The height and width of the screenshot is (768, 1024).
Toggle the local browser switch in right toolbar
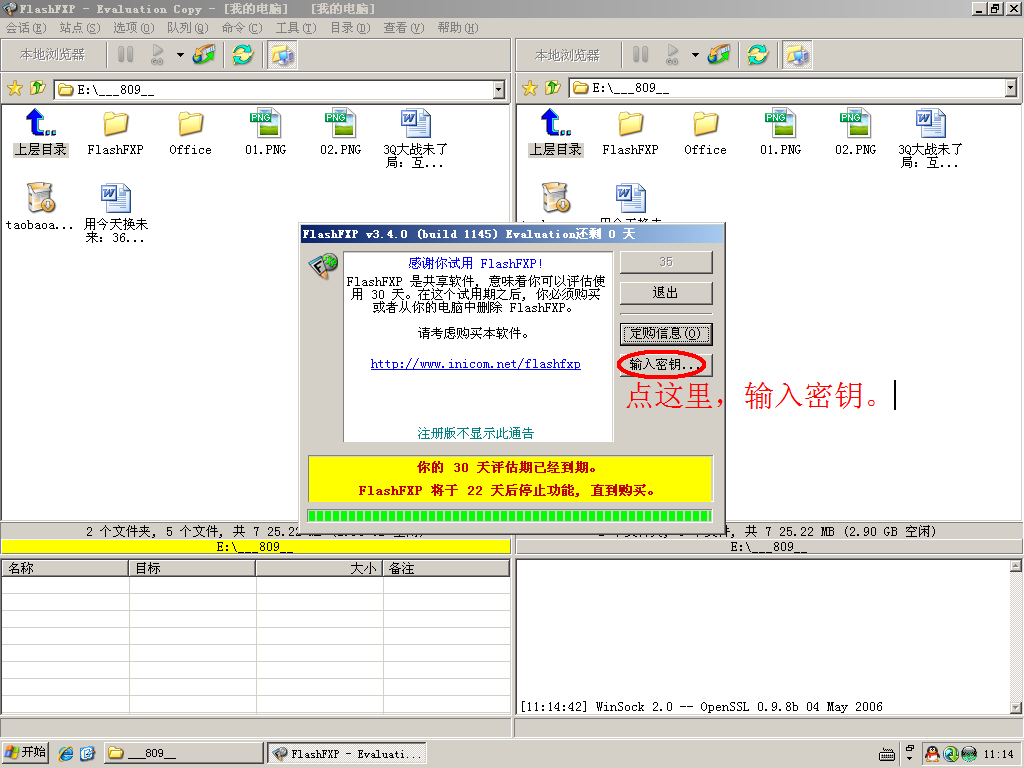[797, 55]
